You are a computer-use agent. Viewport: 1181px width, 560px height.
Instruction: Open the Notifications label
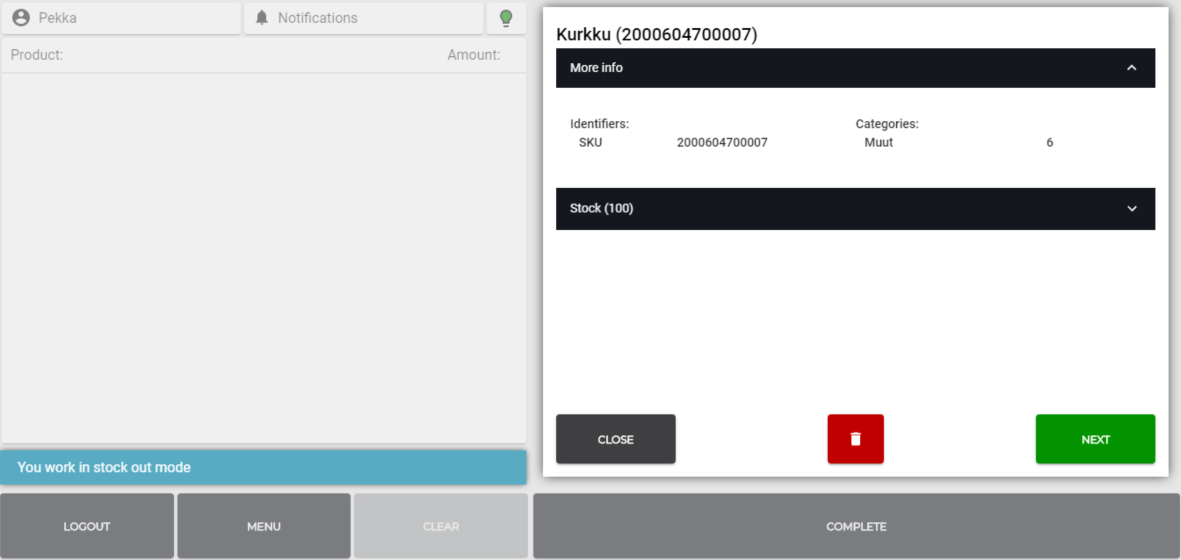tap(317, 18)
